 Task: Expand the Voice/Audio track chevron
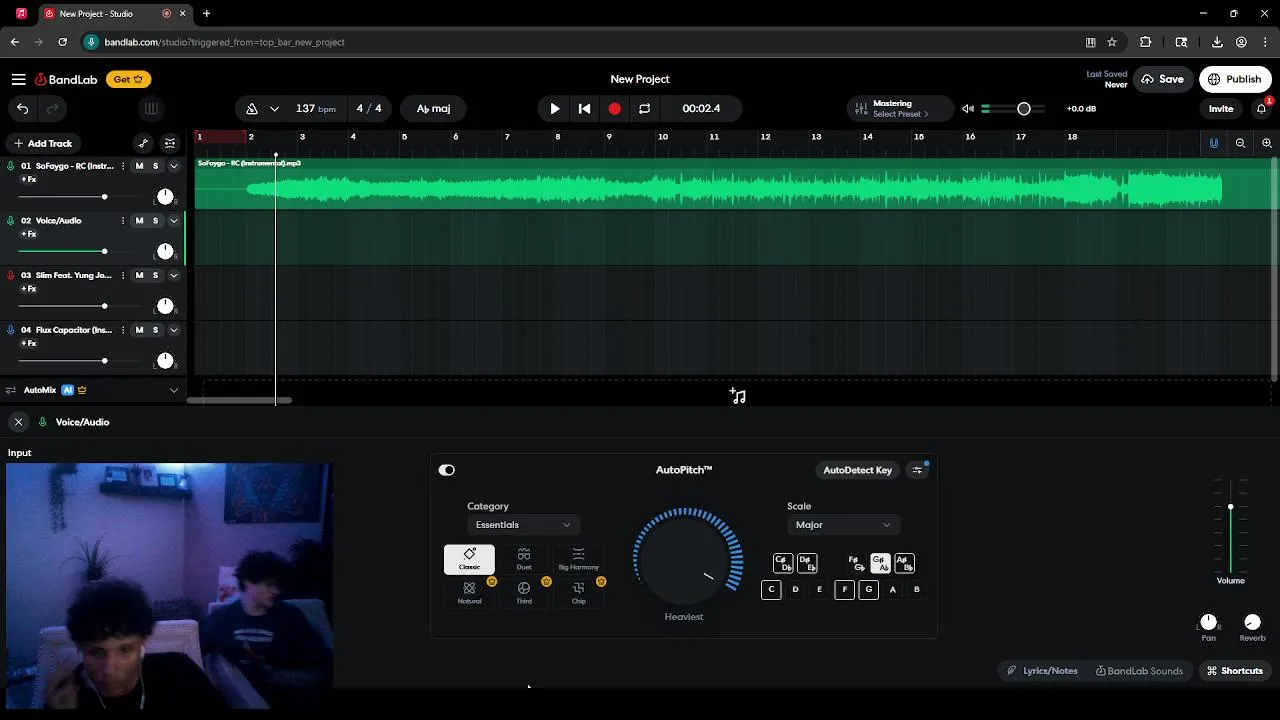(173, 221)
